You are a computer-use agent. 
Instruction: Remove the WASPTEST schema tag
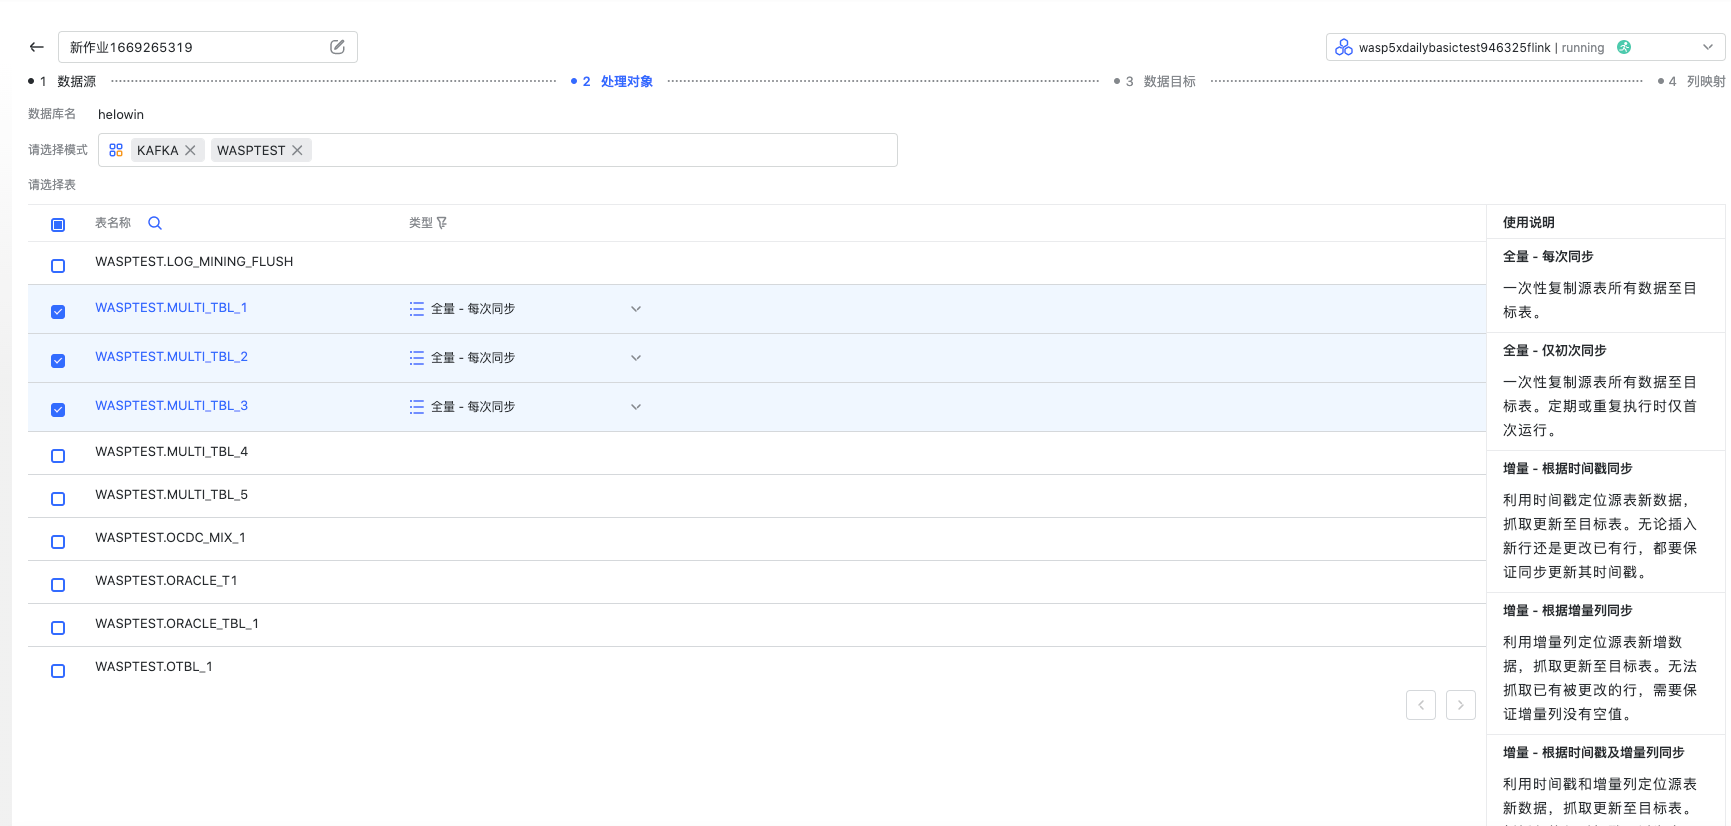pos(297,150)
